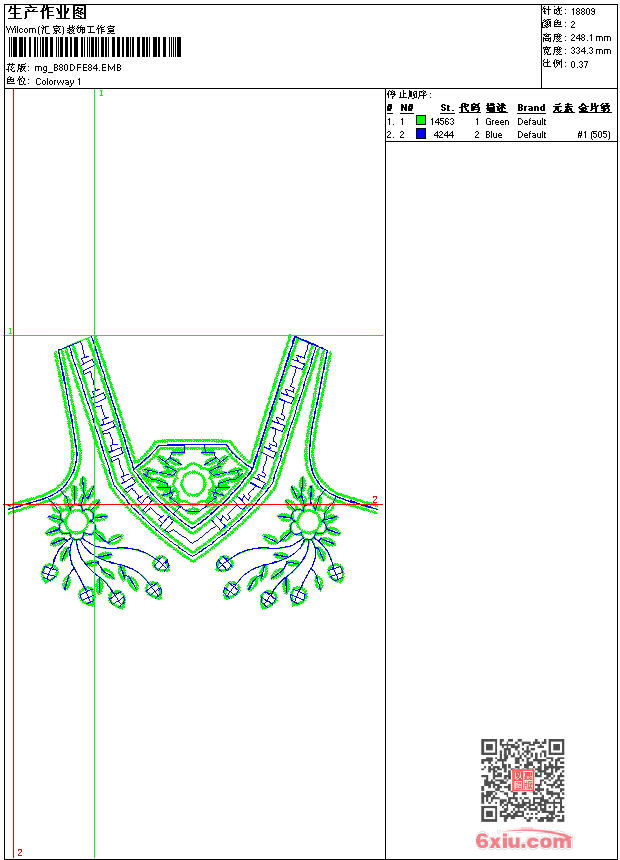Click the 'St.' stitch count column header
The width and height of the screenshot is (620, 860).
pos(447,108)
